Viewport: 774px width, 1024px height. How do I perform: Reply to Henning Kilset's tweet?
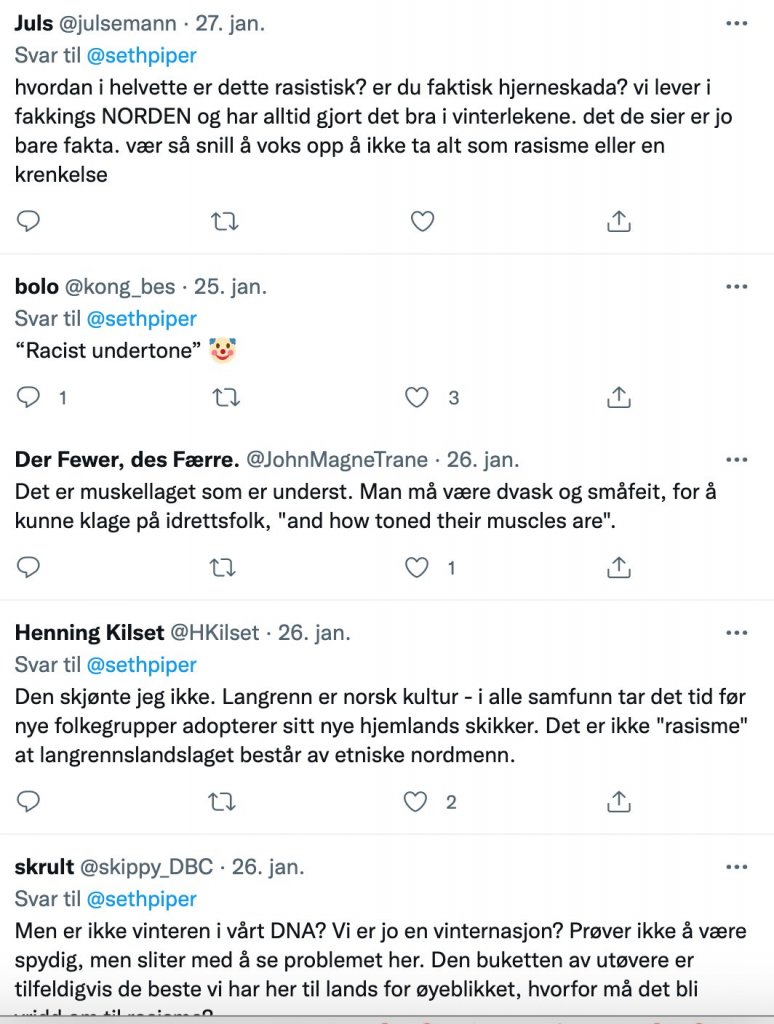pos(29,801)
